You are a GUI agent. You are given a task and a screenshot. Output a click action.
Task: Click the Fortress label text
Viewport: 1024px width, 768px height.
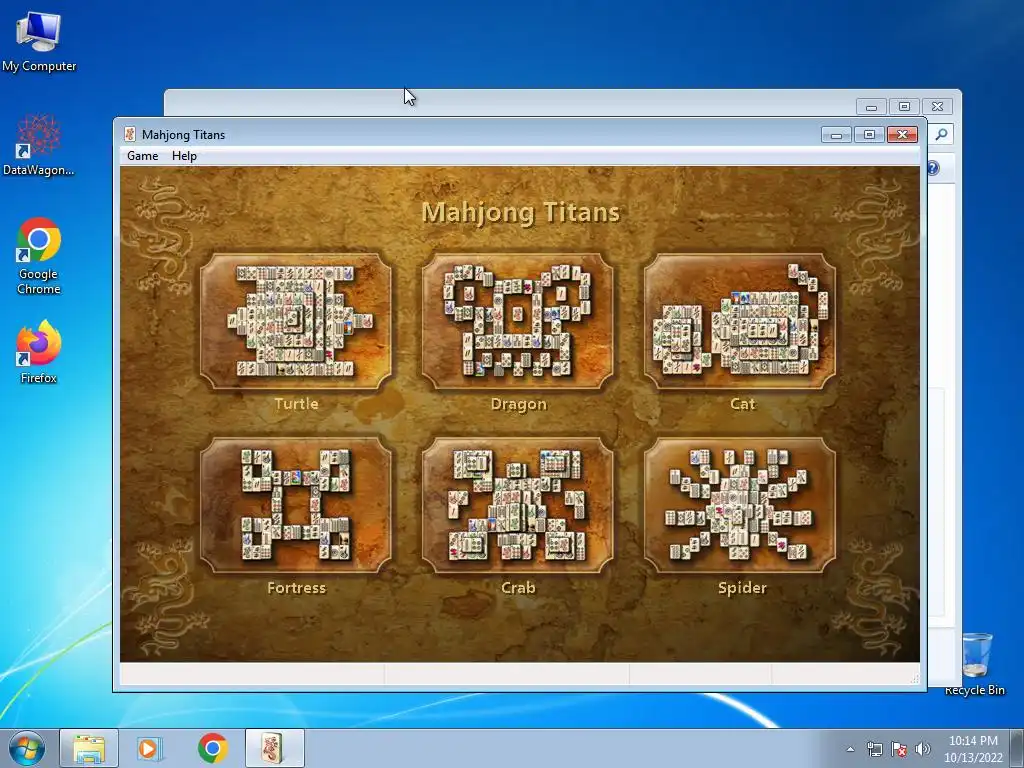point(296,588)
